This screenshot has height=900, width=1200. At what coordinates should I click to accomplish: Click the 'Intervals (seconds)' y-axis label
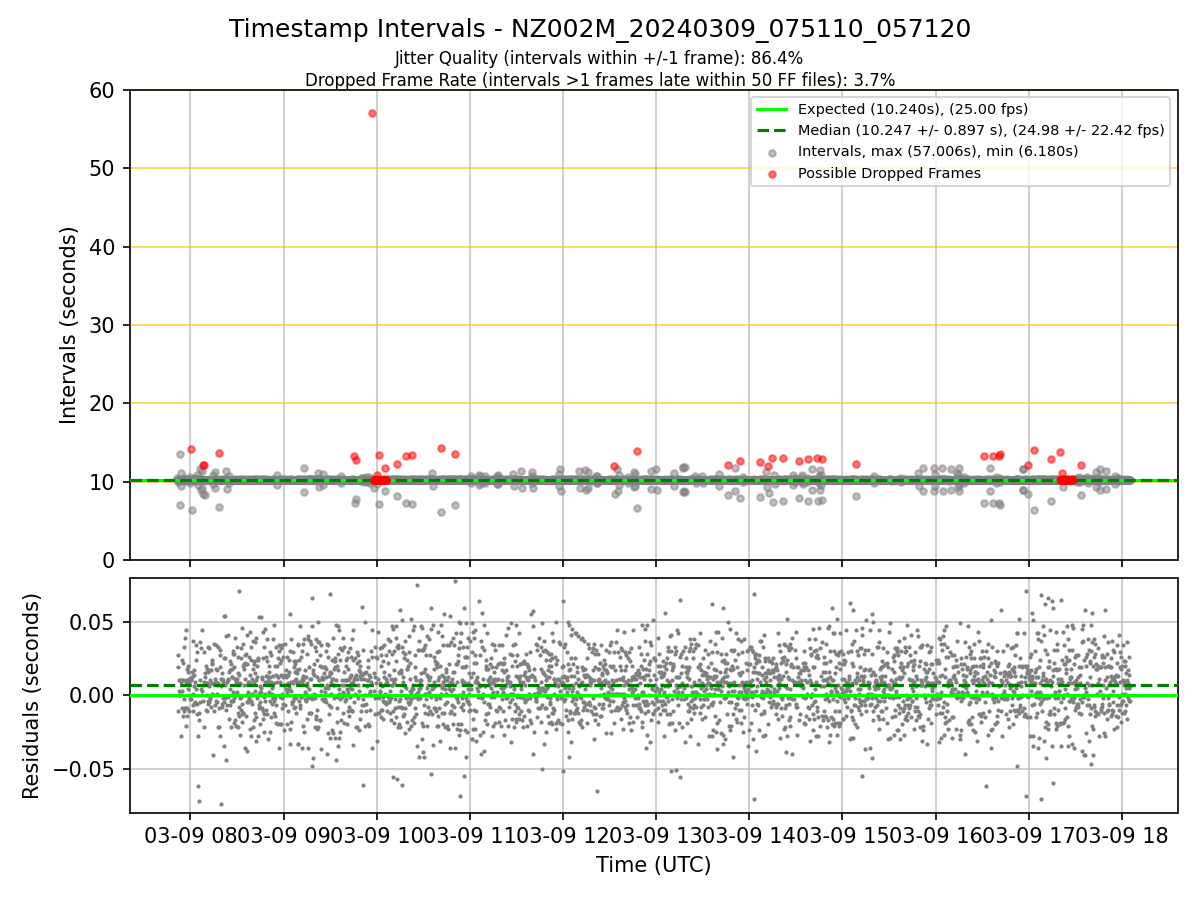pyautogui.click(x=68, y=325)
